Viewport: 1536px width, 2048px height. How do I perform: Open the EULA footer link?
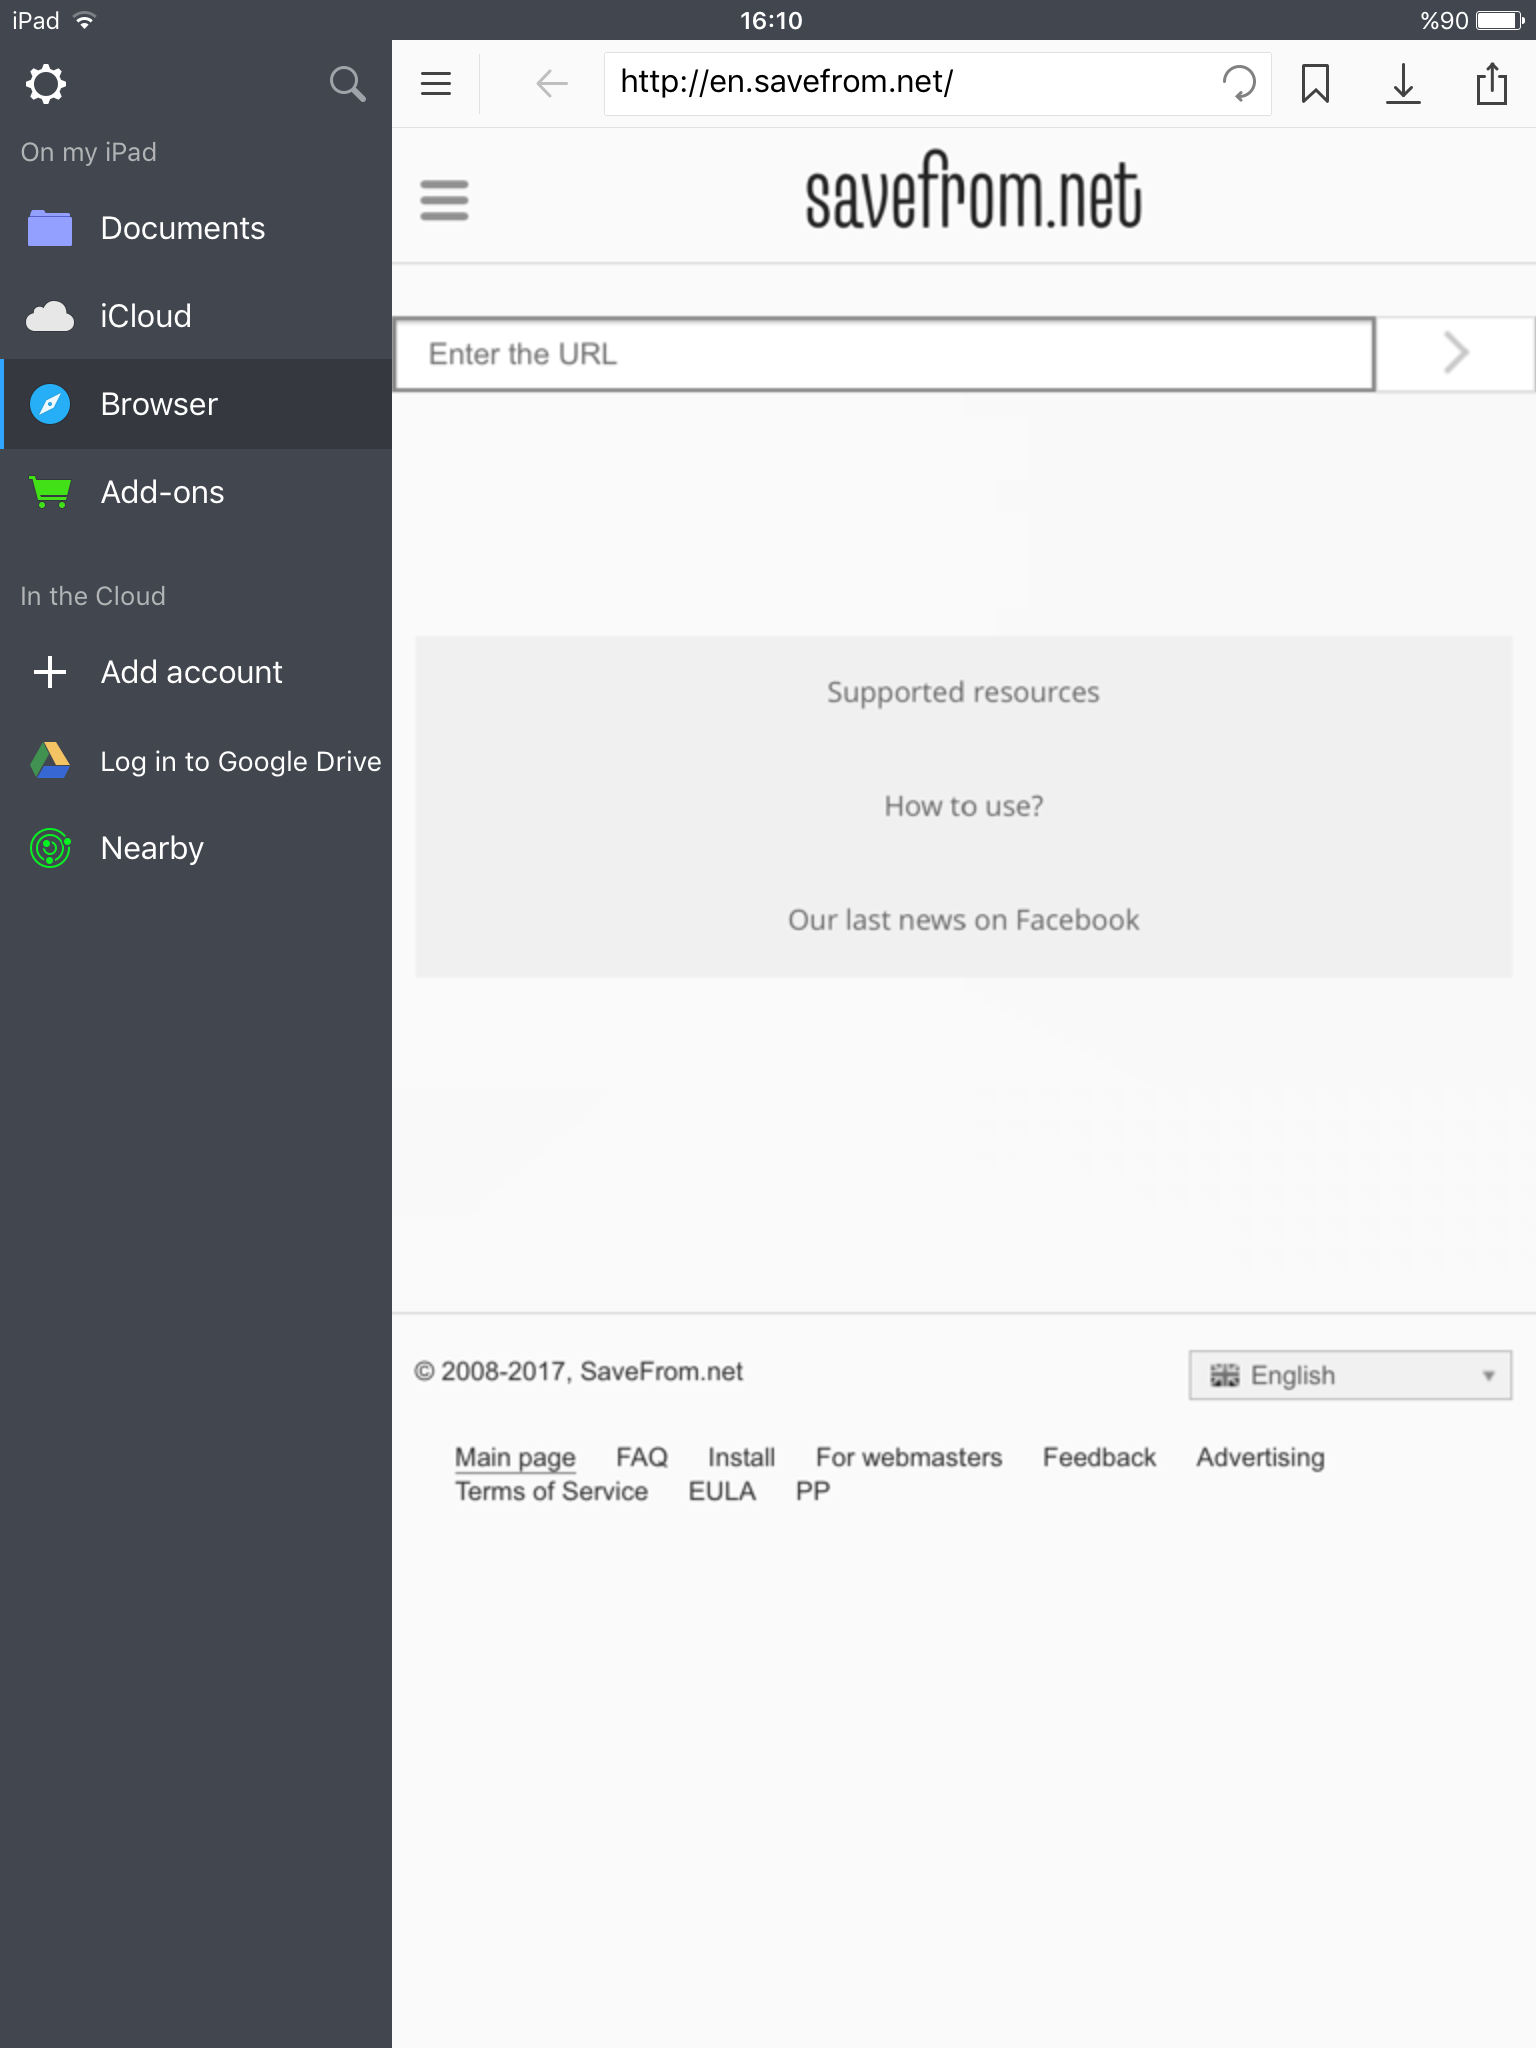pyautogui.click(x=722, y=1491)
